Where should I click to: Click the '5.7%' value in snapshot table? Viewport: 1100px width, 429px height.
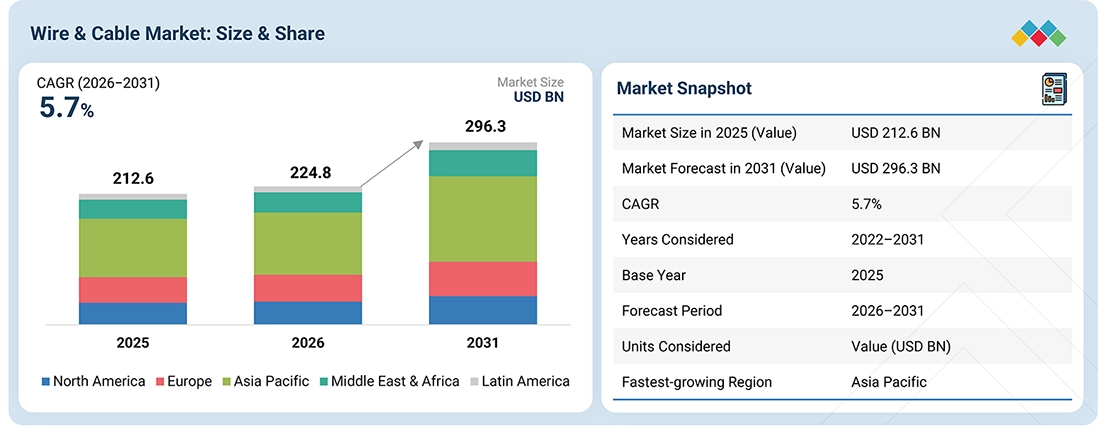866,204
